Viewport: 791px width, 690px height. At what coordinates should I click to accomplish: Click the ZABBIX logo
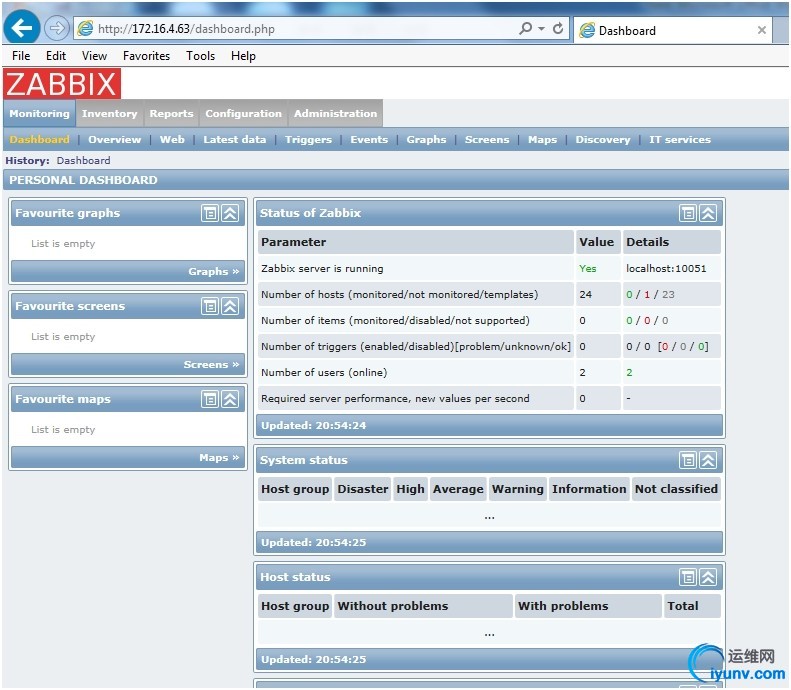coord(62,84)
